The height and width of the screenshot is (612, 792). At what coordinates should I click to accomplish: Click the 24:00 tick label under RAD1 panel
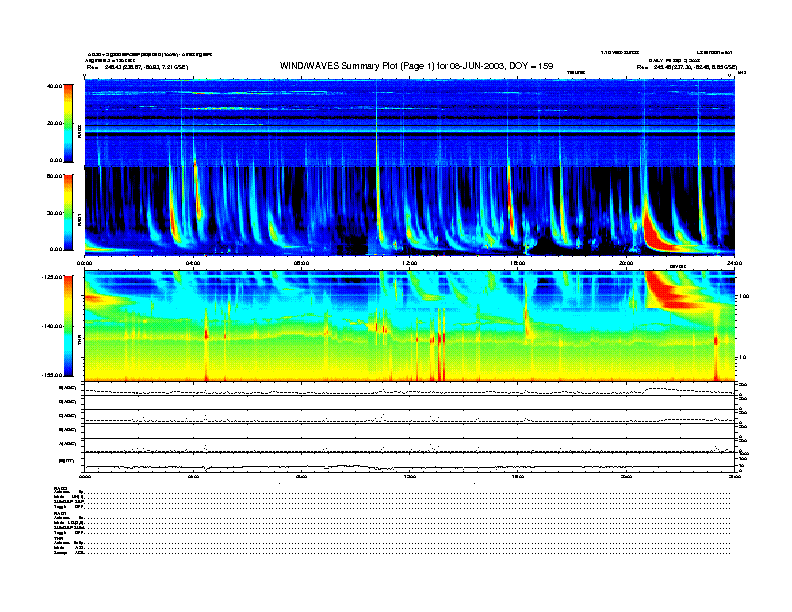[734, 263]
